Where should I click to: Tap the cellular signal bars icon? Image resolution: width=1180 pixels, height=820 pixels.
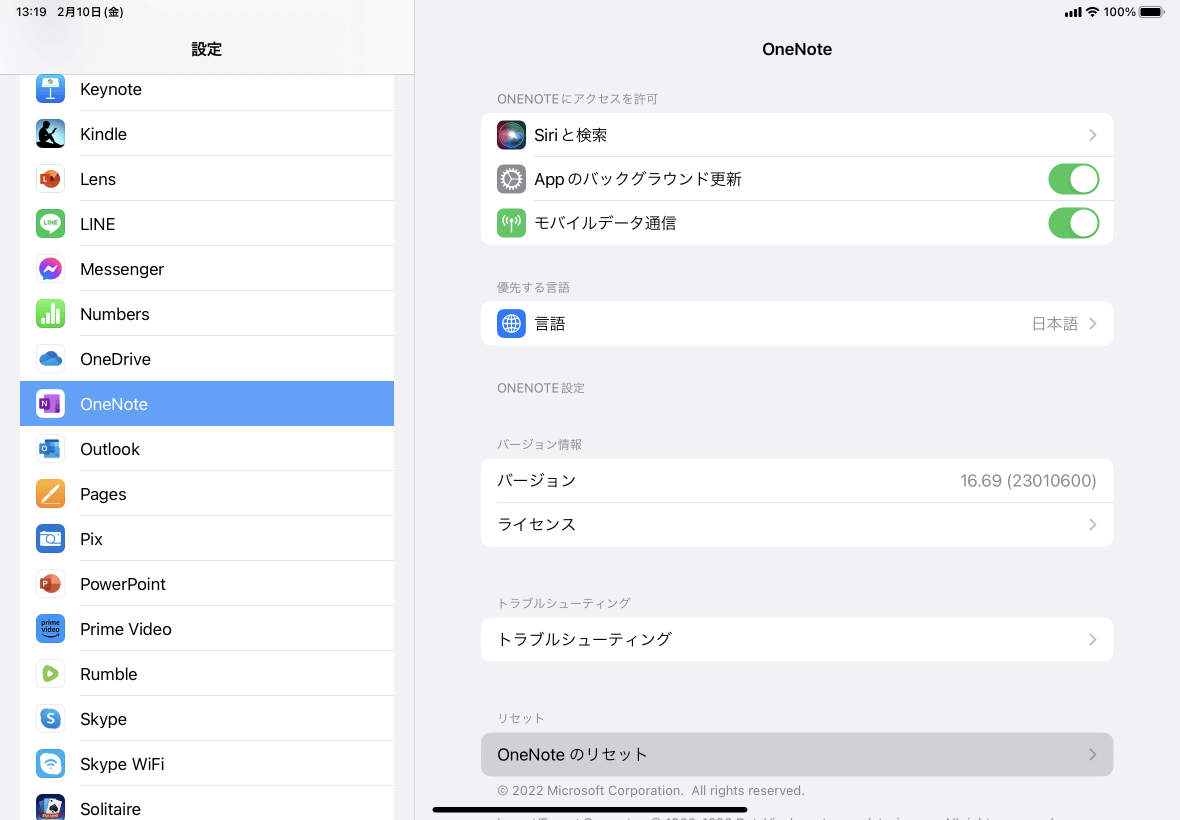1072,12
